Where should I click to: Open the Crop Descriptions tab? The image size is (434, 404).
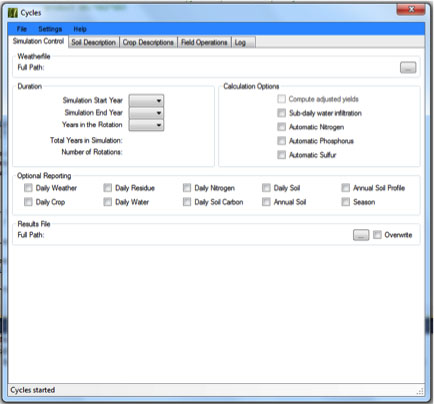pyautogui.click(x=148, y=42)
